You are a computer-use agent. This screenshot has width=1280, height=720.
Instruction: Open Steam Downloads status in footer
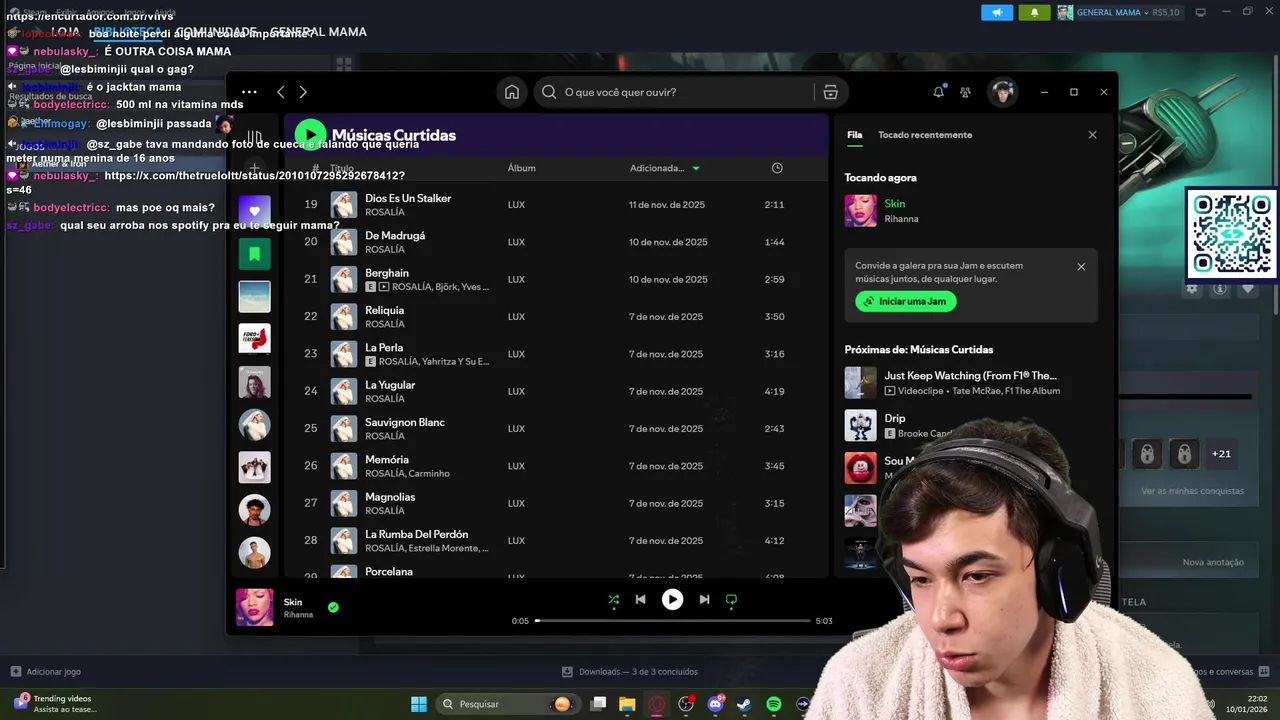tap(630, 672)
